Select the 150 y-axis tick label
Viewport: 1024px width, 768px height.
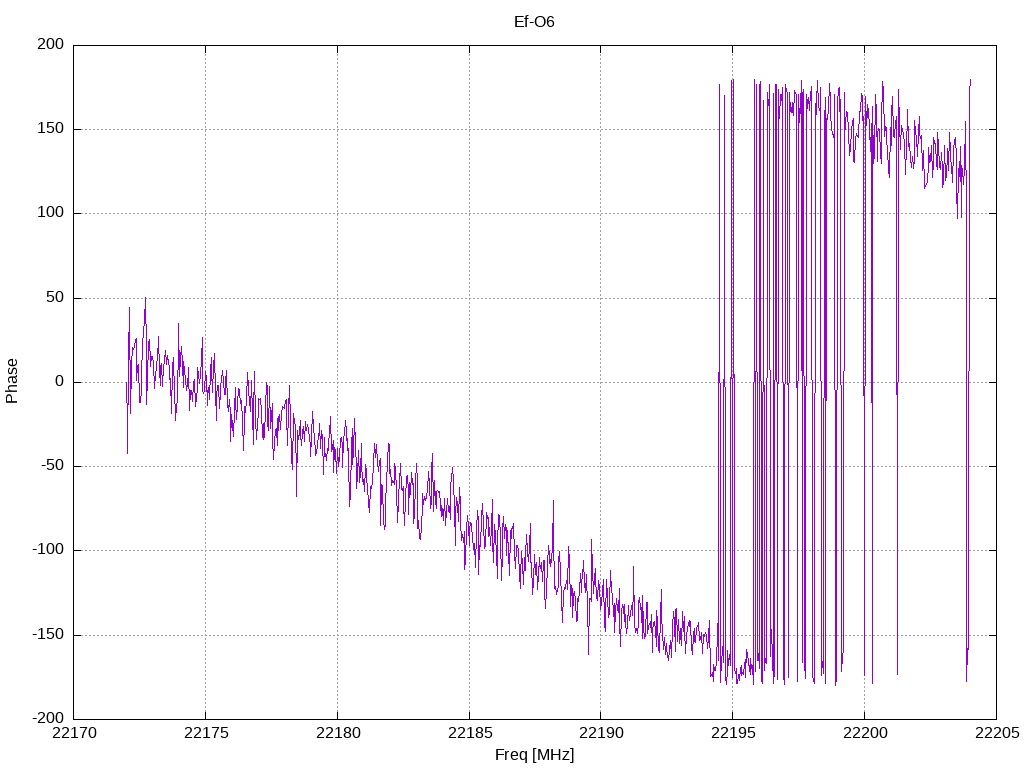[x=51, y=129]
